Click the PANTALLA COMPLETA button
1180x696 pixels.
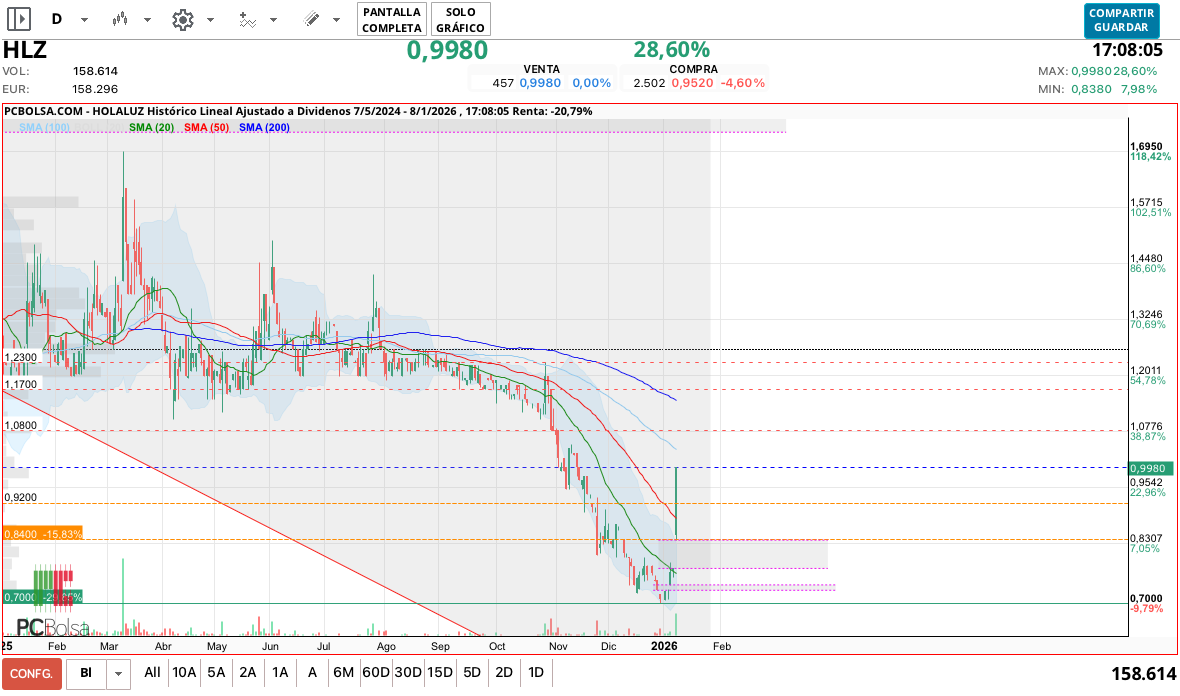[x=391, y=19]
